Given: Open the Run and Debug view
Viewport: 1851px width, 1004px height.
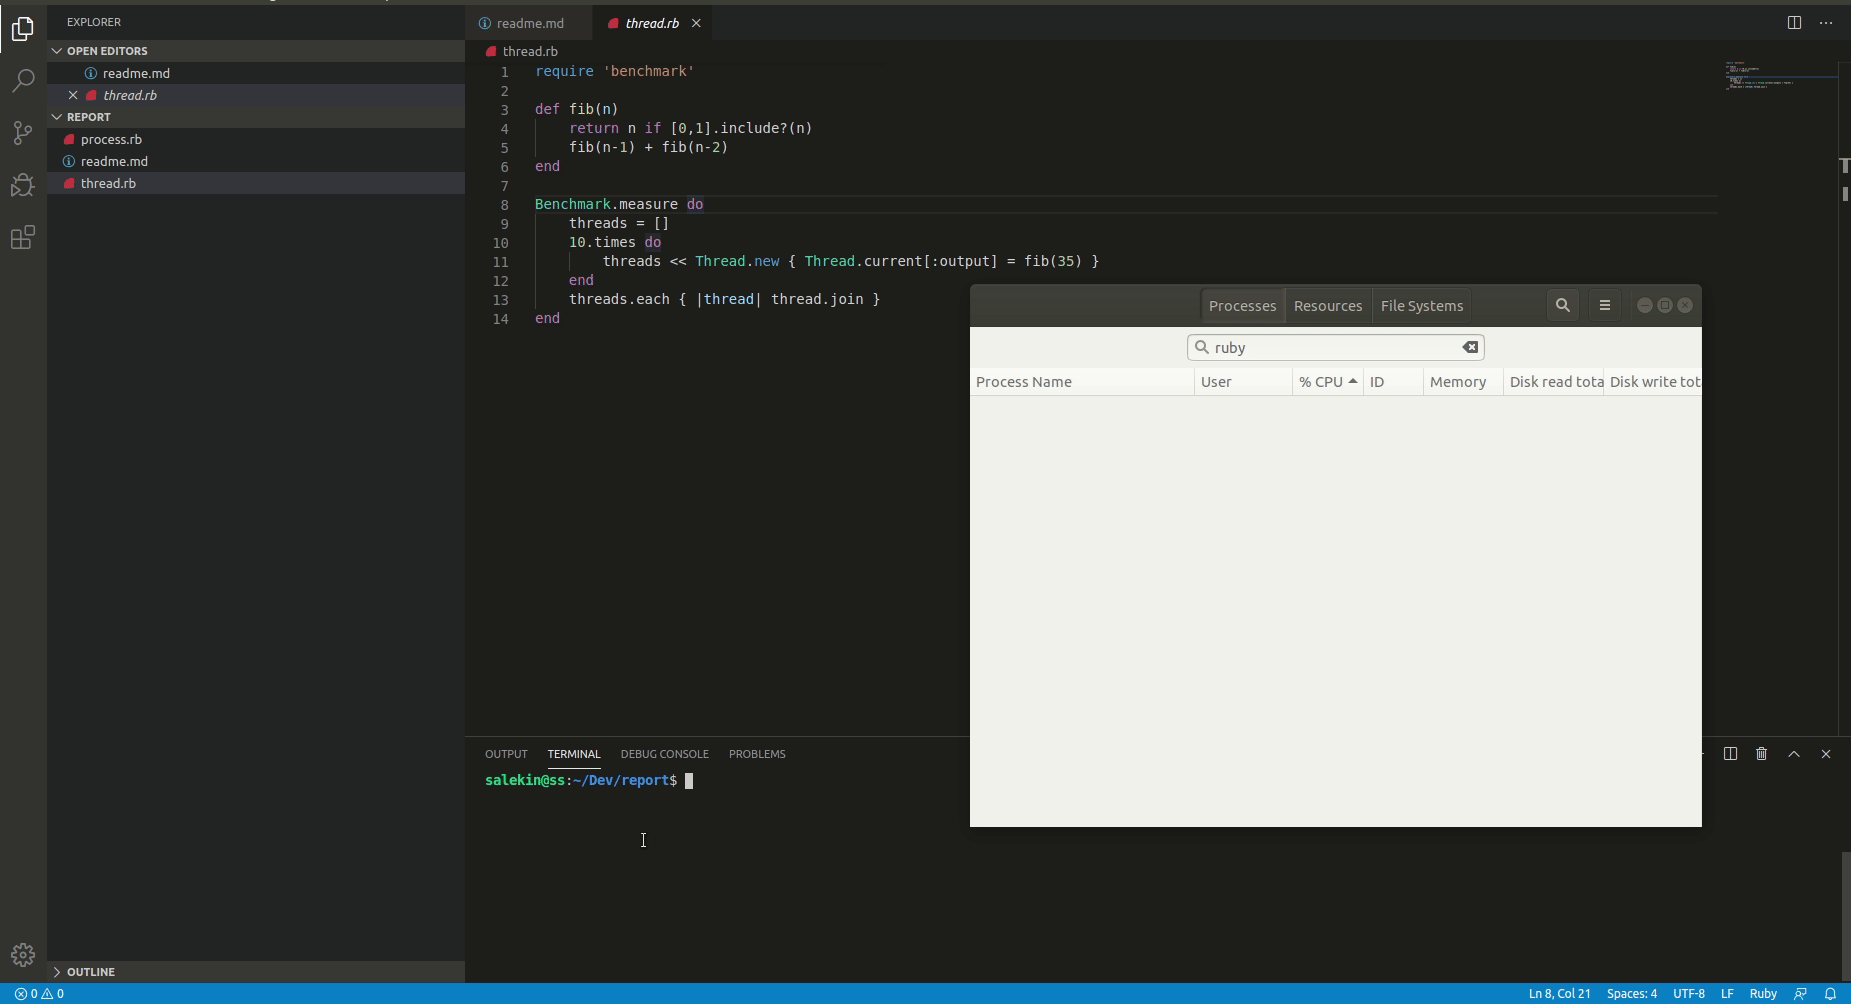Looking at the screenshot, I should pos(23,185).
